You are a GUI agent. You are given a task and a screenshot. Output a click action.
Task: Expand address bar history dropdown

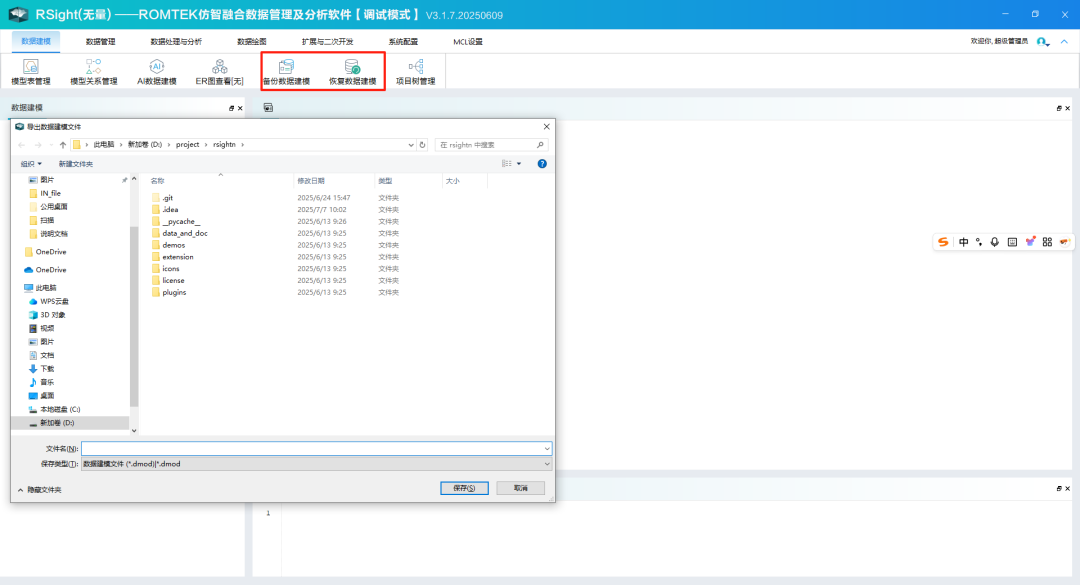(411, 145)
